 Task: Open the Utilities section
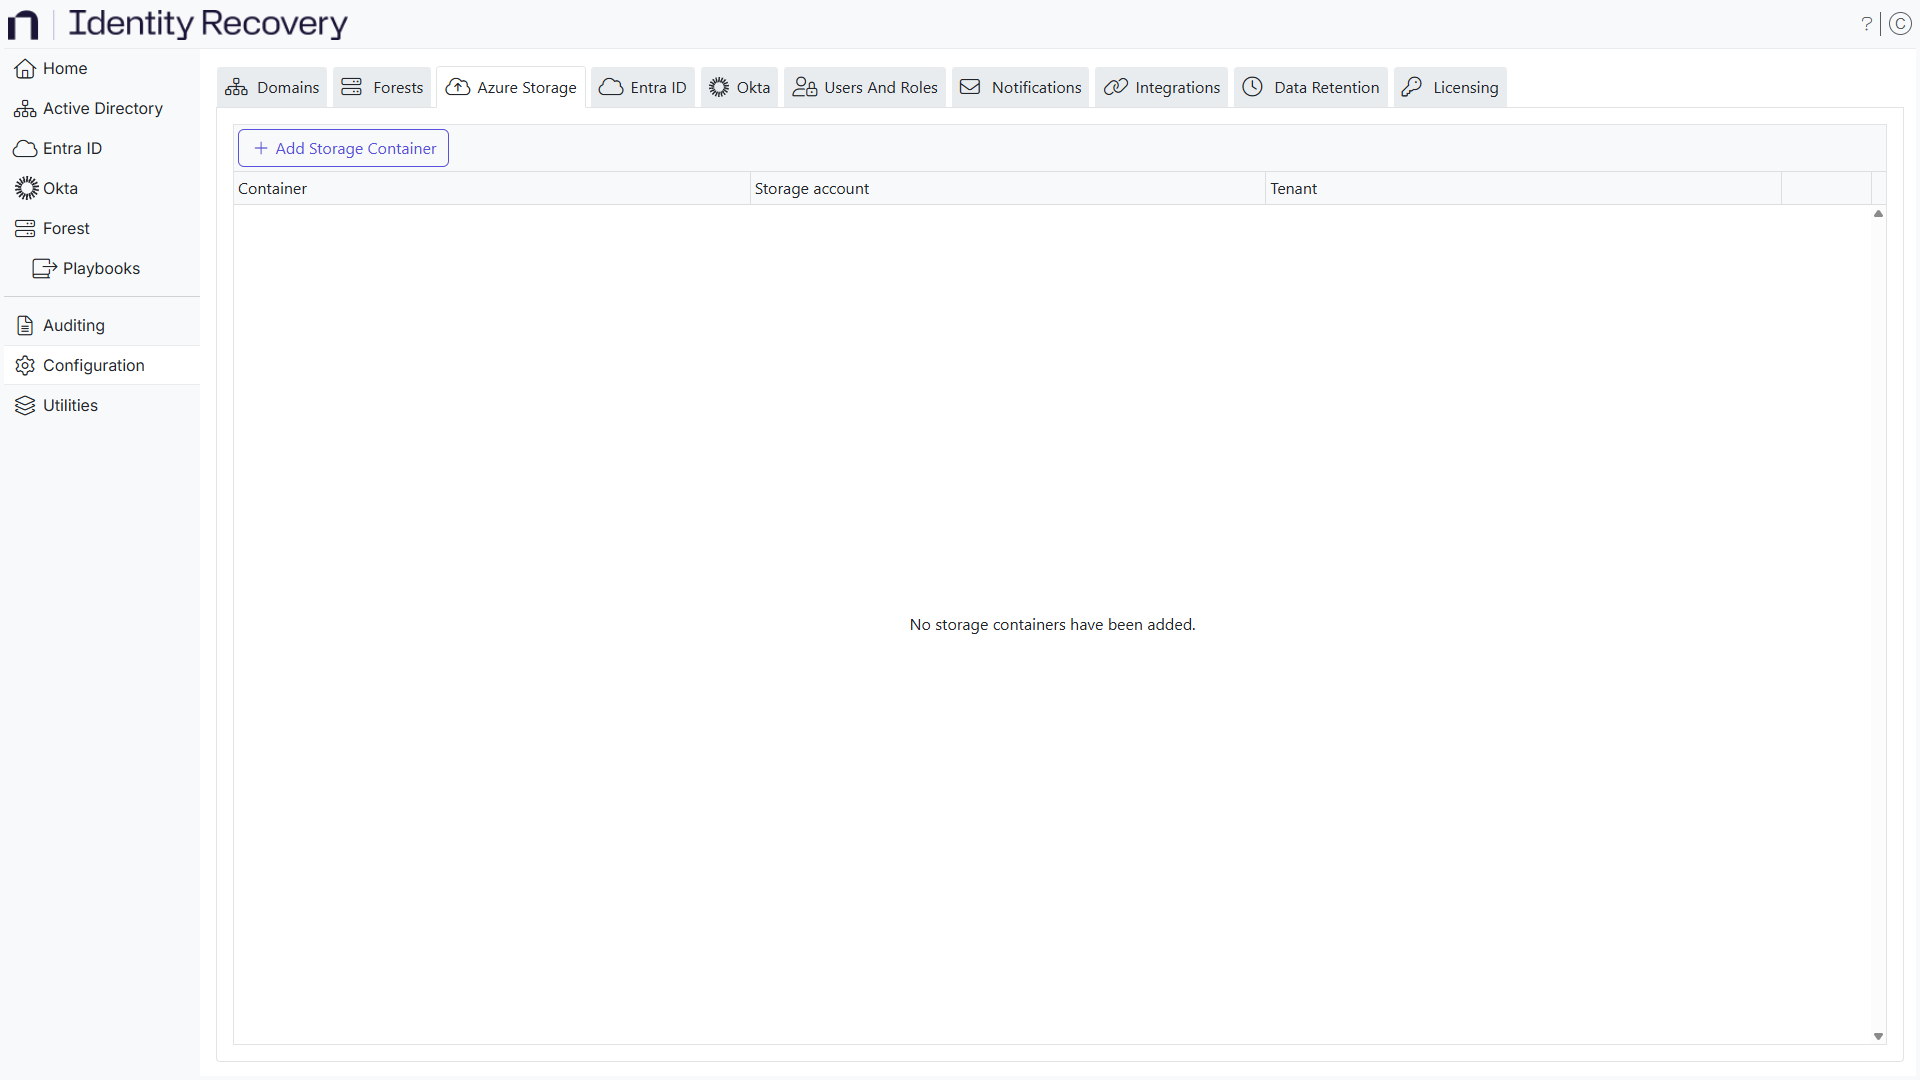click(70, 405)
